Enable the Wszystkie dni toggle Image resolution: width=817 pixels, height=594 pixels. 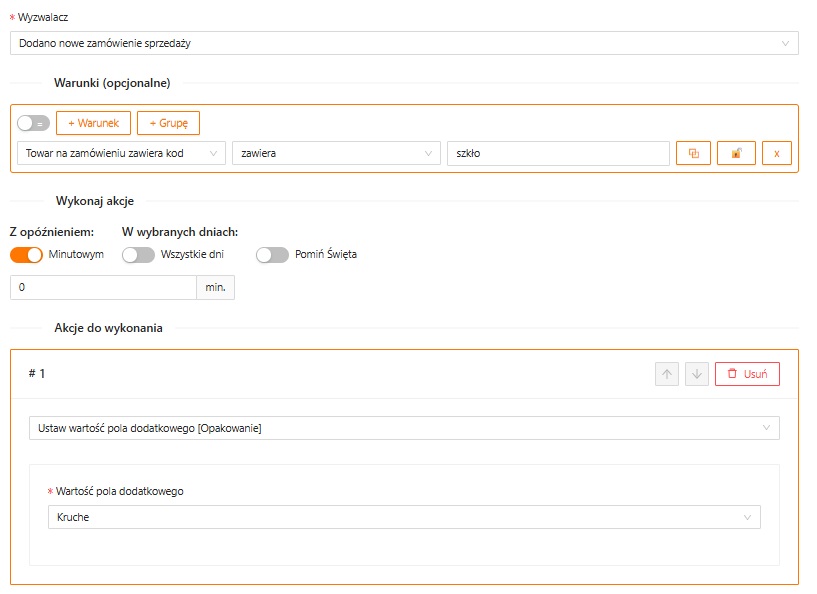(138, 254)
